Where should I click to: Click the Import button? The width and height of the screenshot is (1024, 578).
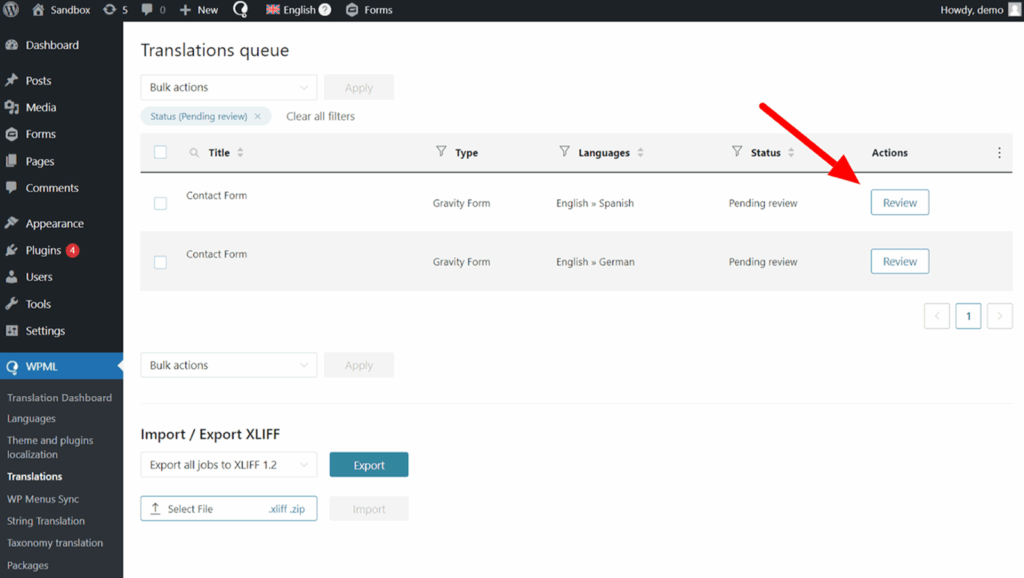coord(369,509)
